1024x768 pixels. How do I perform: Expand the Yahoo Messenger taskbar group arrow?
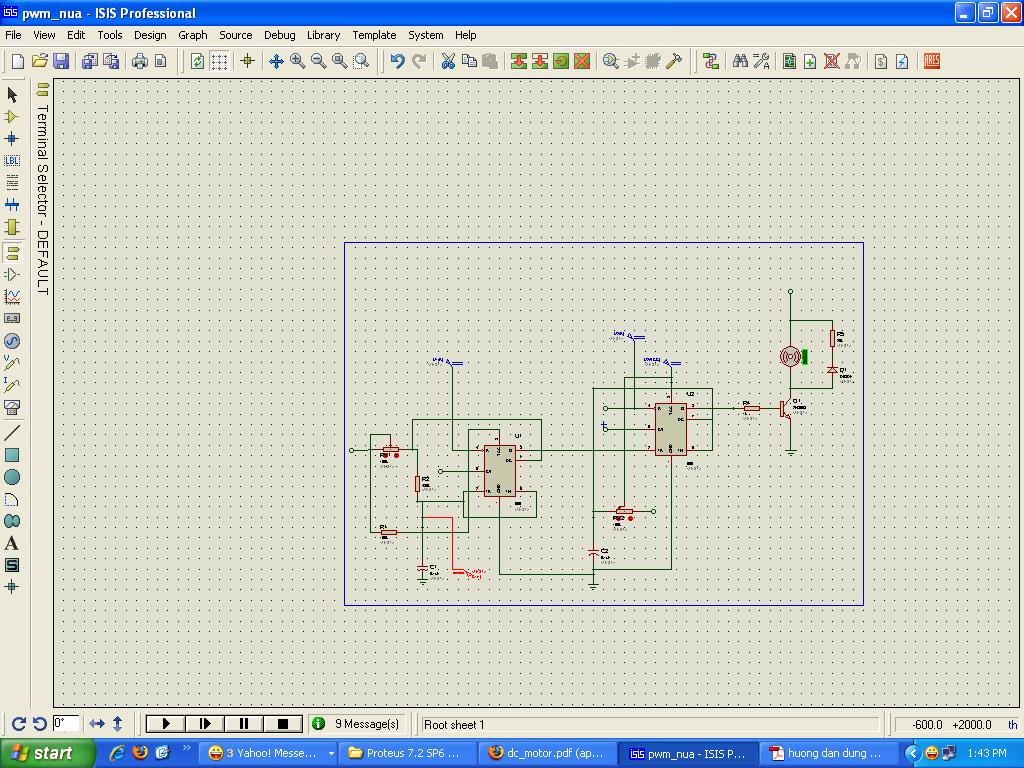click(331, 753)
